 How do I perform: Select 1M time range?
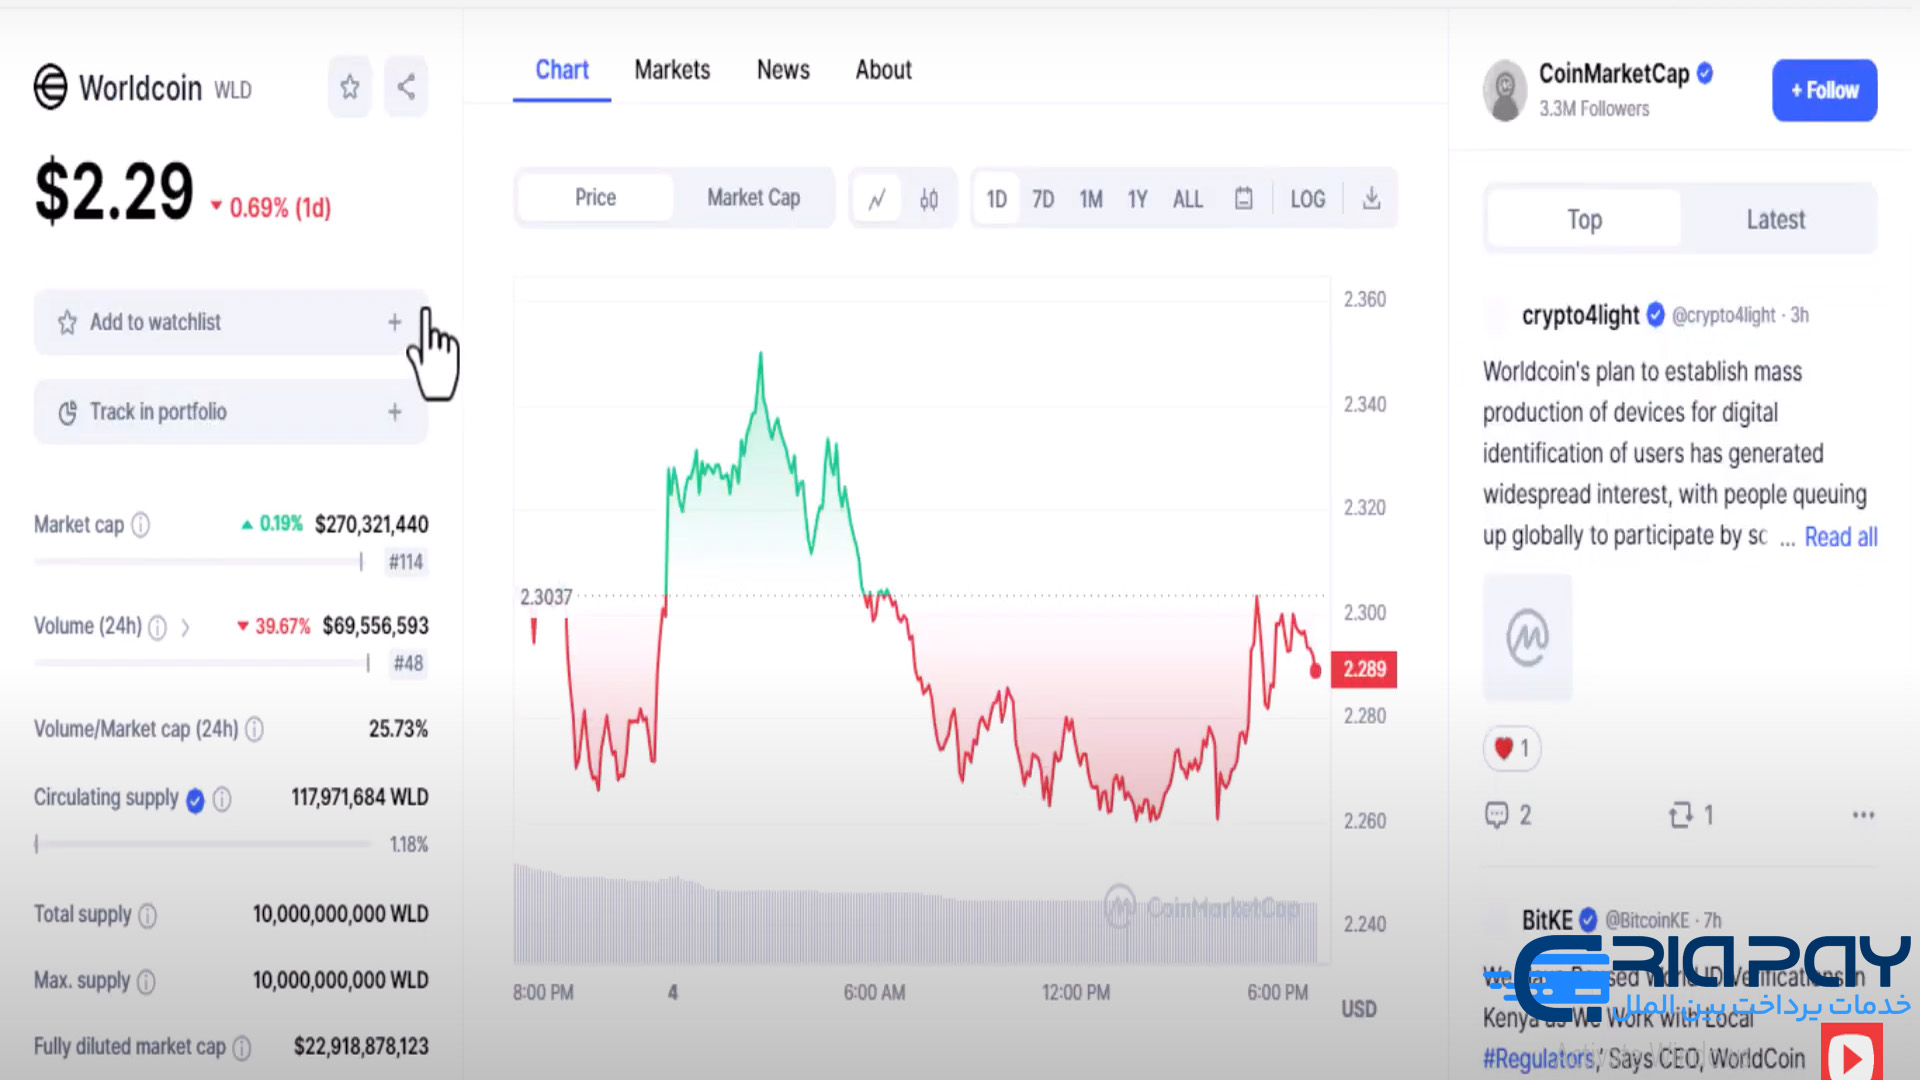pos(1091,199)
